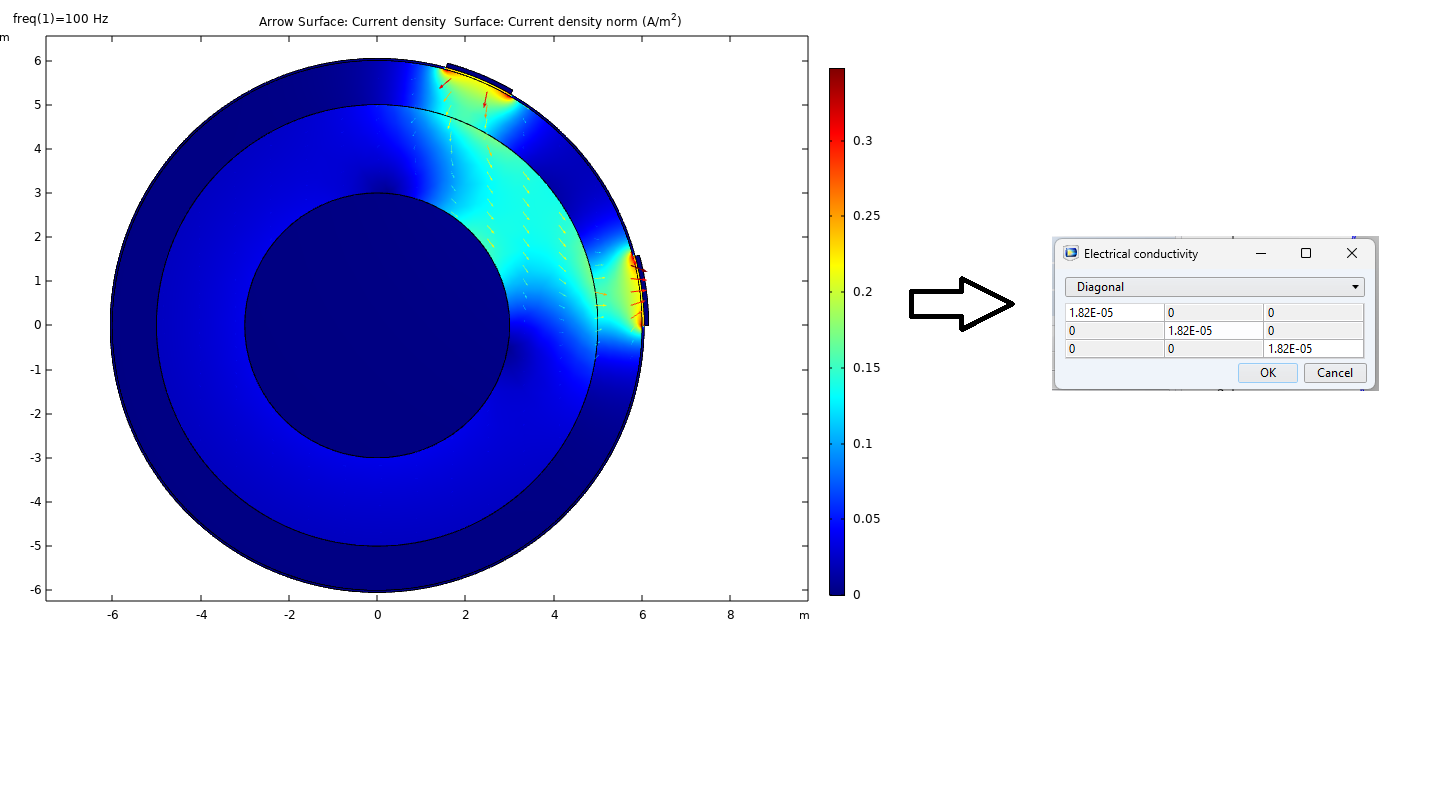
Task: Click the 'freq(1)=100 Hz' label
Action: [60, 19]
